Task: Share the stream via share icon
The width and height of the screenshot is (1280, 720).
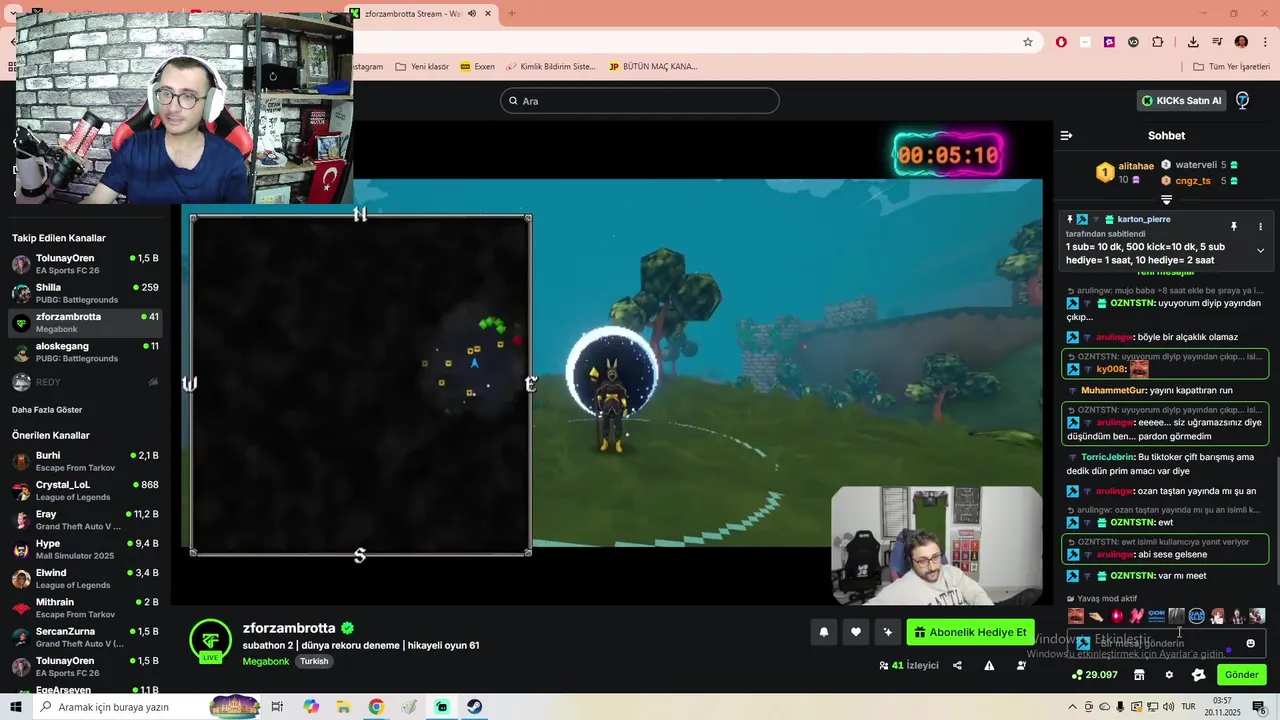Action: [x=957, y=665]
